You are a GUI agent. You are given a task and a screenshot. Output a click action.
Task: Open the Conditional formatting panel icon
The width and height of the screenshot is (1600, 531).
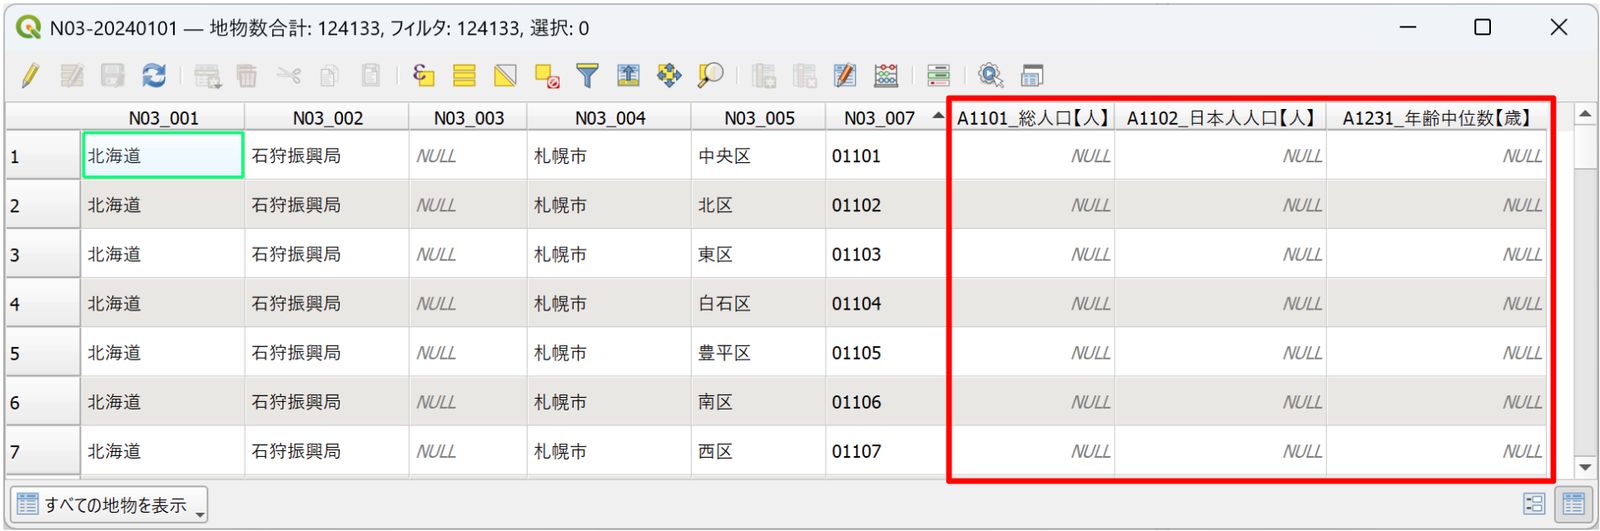click(x=938, y=75)
